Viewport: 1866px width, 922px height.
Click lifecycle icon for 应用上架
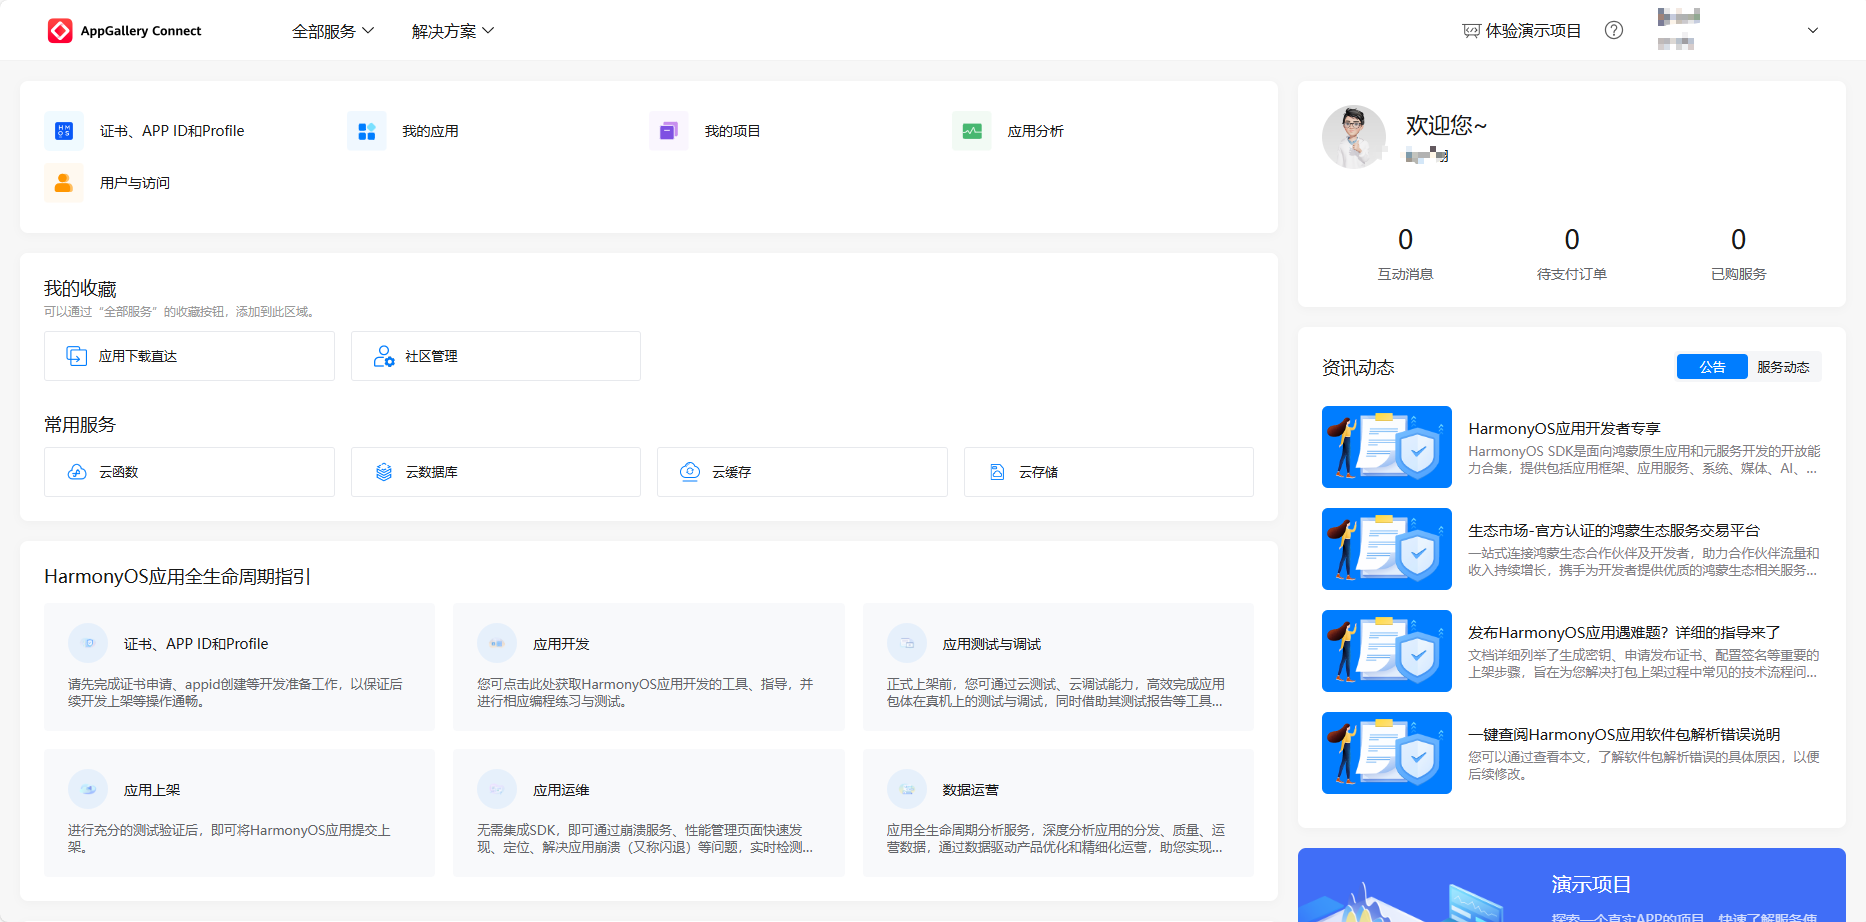[88, 789]
